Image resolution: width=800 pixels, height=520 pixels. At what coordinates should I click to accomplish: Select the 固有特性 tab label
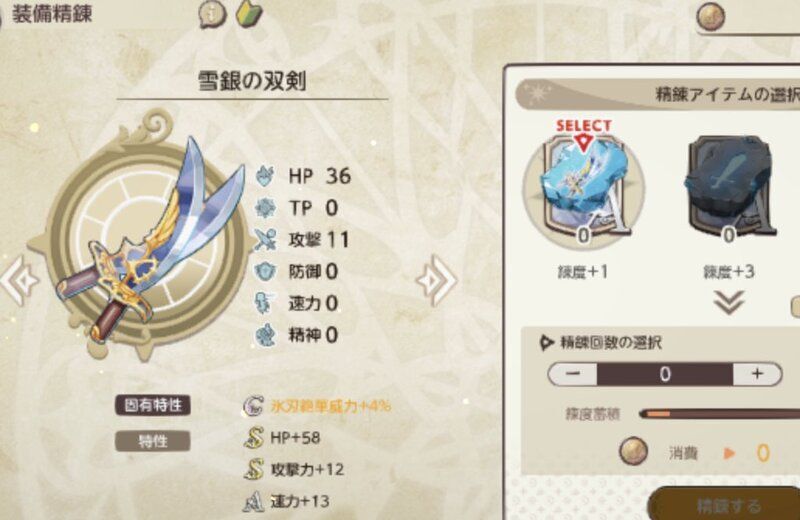[153, 405]
